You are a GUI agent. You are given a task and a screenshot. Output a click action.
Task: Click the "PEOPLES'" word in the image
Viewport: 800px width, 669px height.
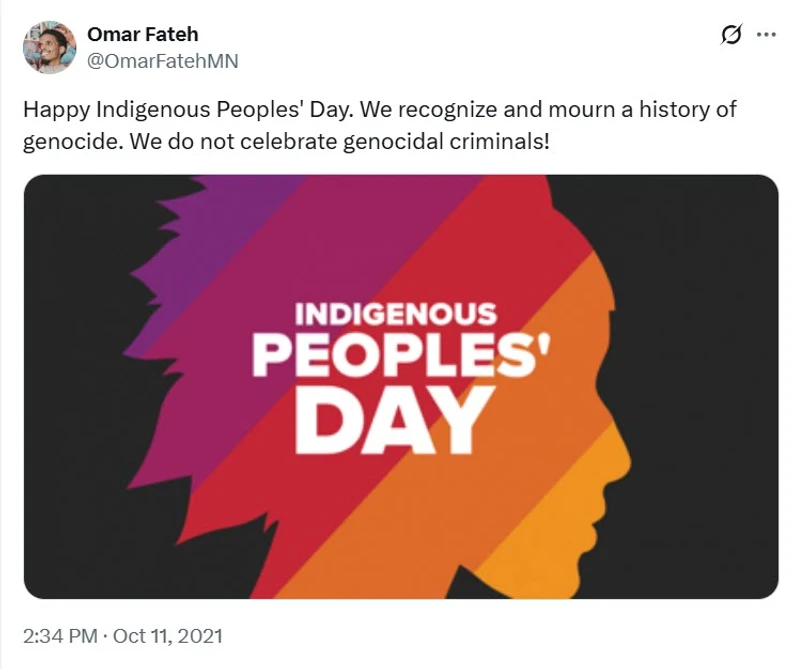(x=398, y=356)
